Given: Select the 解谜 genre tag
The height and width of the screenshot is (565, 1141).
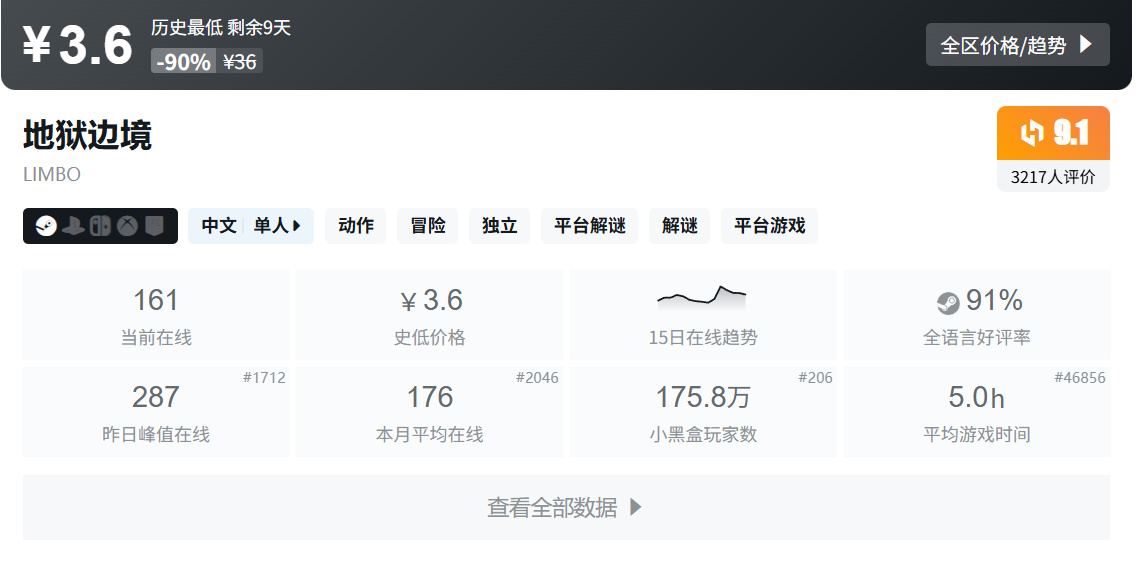Looking at the screenshot, I should point(680,226).
